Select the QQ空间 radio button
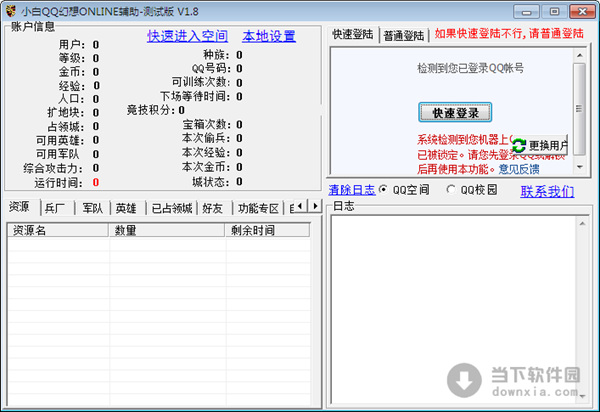600x412 pixels. 383,189
